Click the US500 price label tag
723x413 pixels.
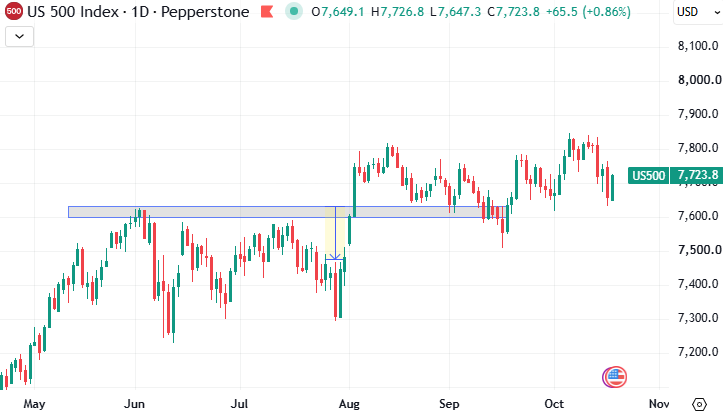[x=648, y=176]
